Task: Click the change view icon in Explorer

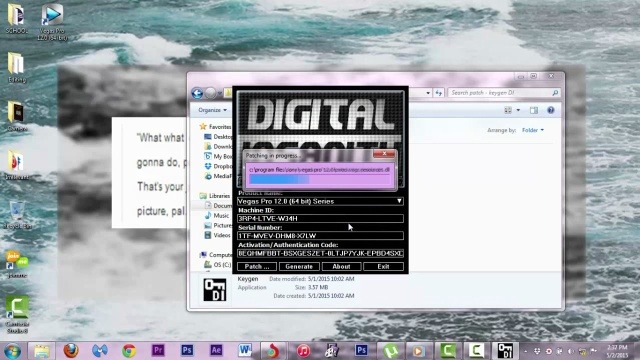Action: point(508,110)
